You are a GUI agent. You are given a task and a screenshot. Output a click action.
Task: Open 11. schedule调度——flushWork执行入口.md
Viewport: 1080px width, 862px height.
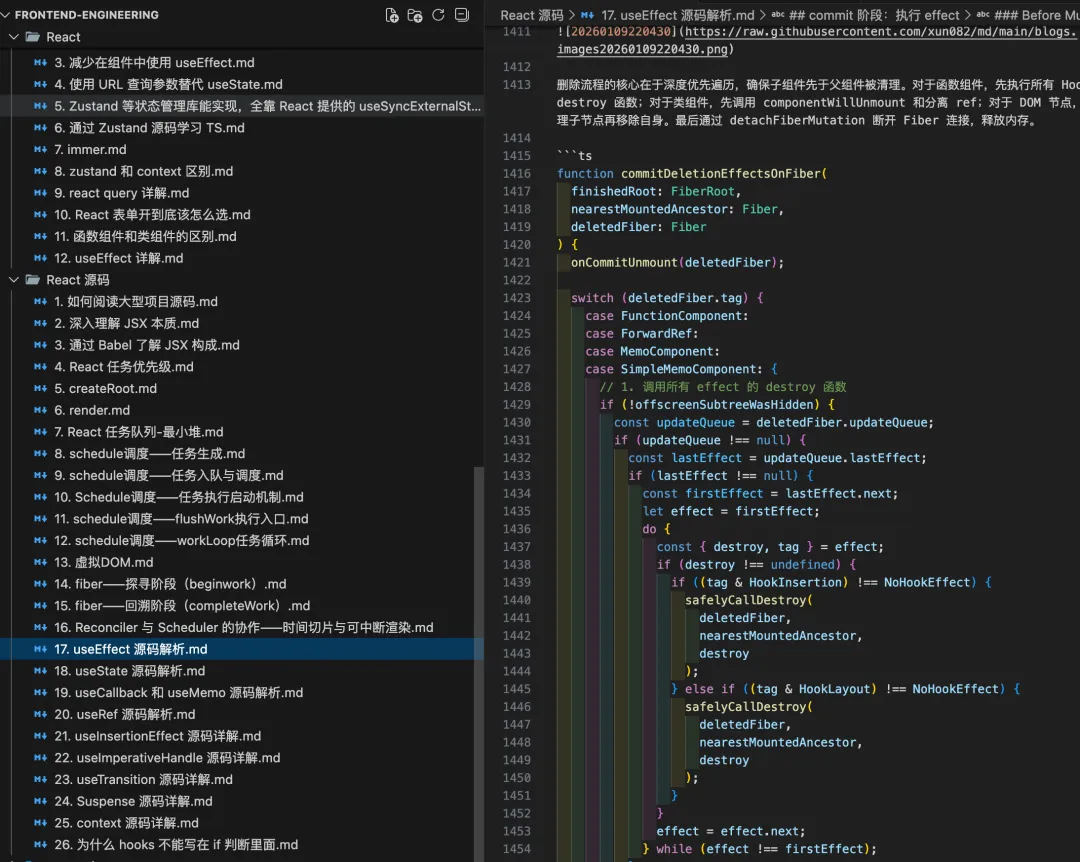coord(242,518)
